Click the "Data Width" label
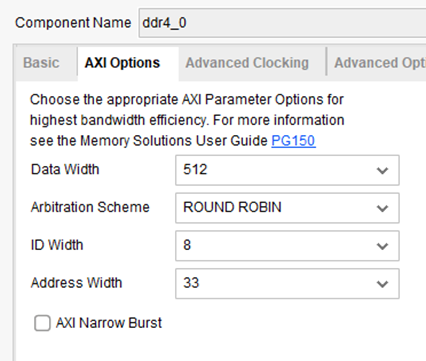The image size is (426, 361). point(65,169)
